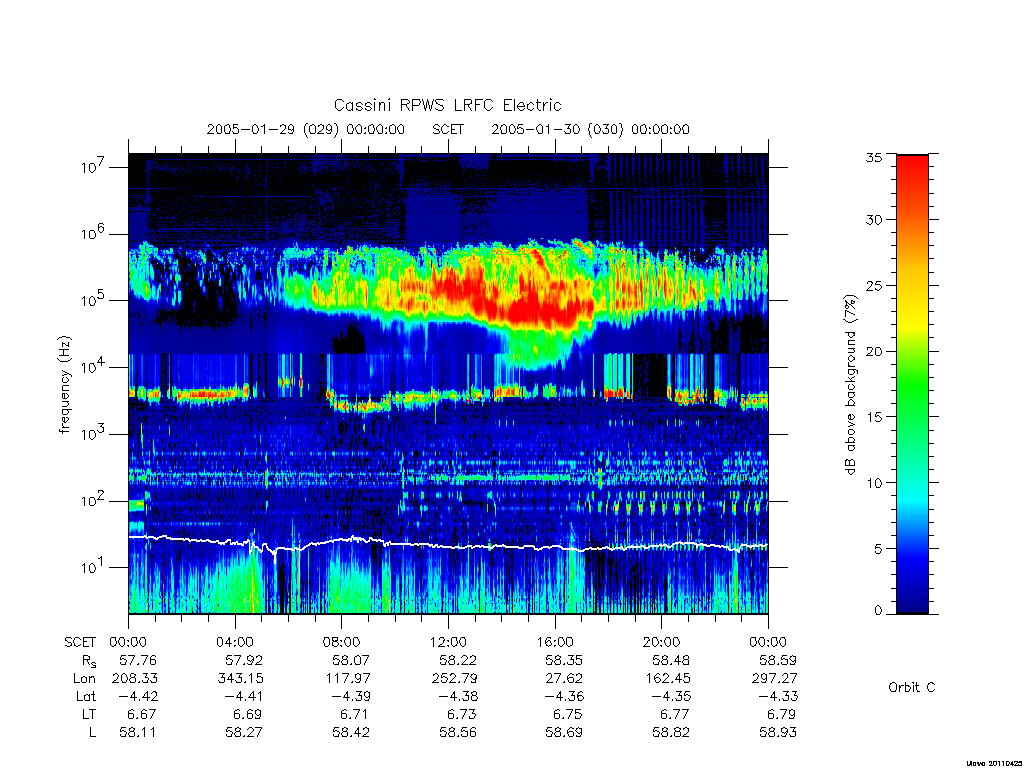This screenshot has height=768, width=1024.
Task: Click the '10' color scale label
Action: (874, 483)
